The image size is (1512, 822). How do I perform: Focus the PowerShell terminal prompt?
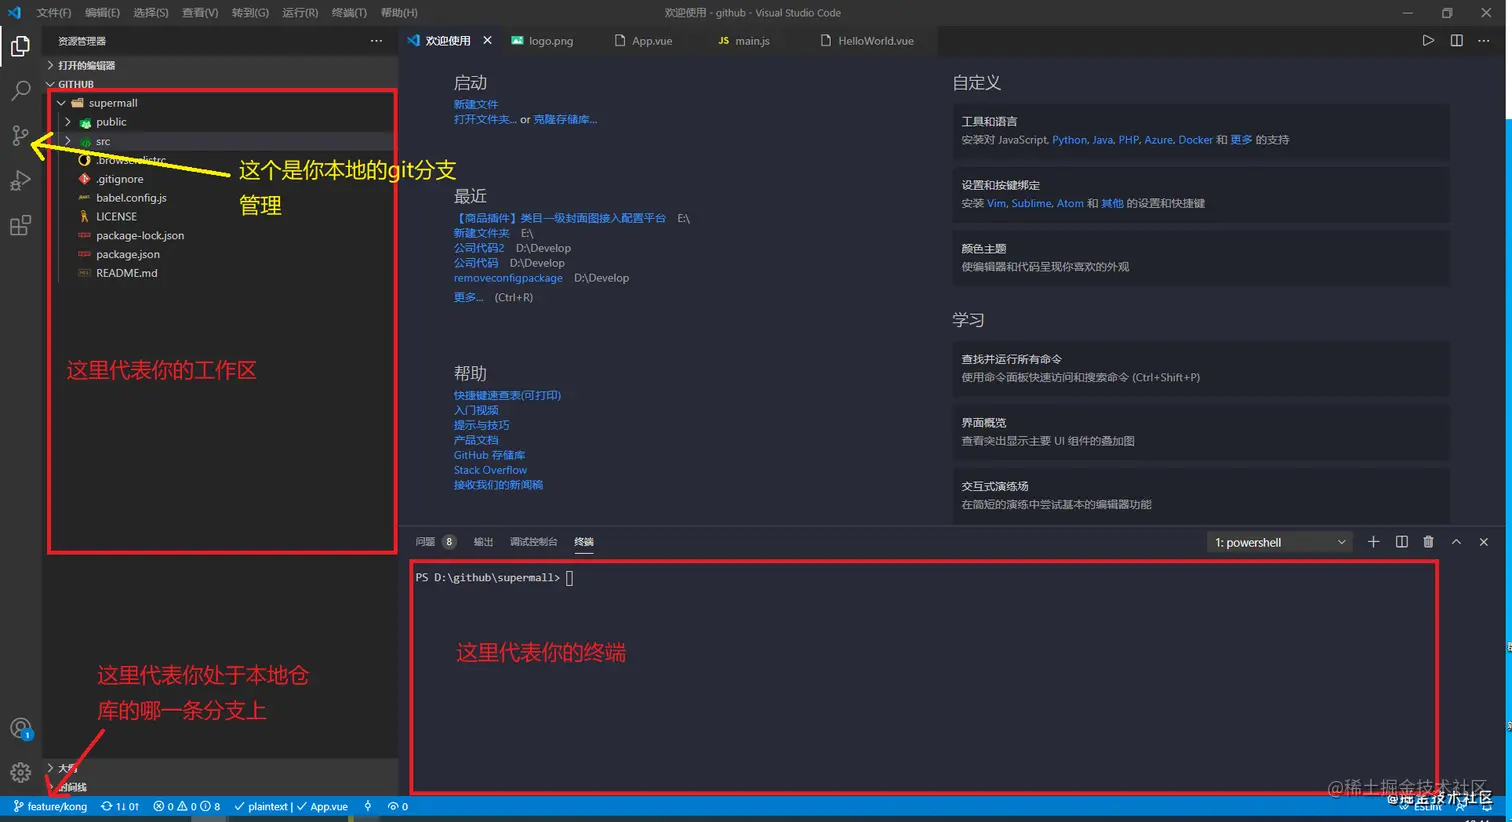569,578
